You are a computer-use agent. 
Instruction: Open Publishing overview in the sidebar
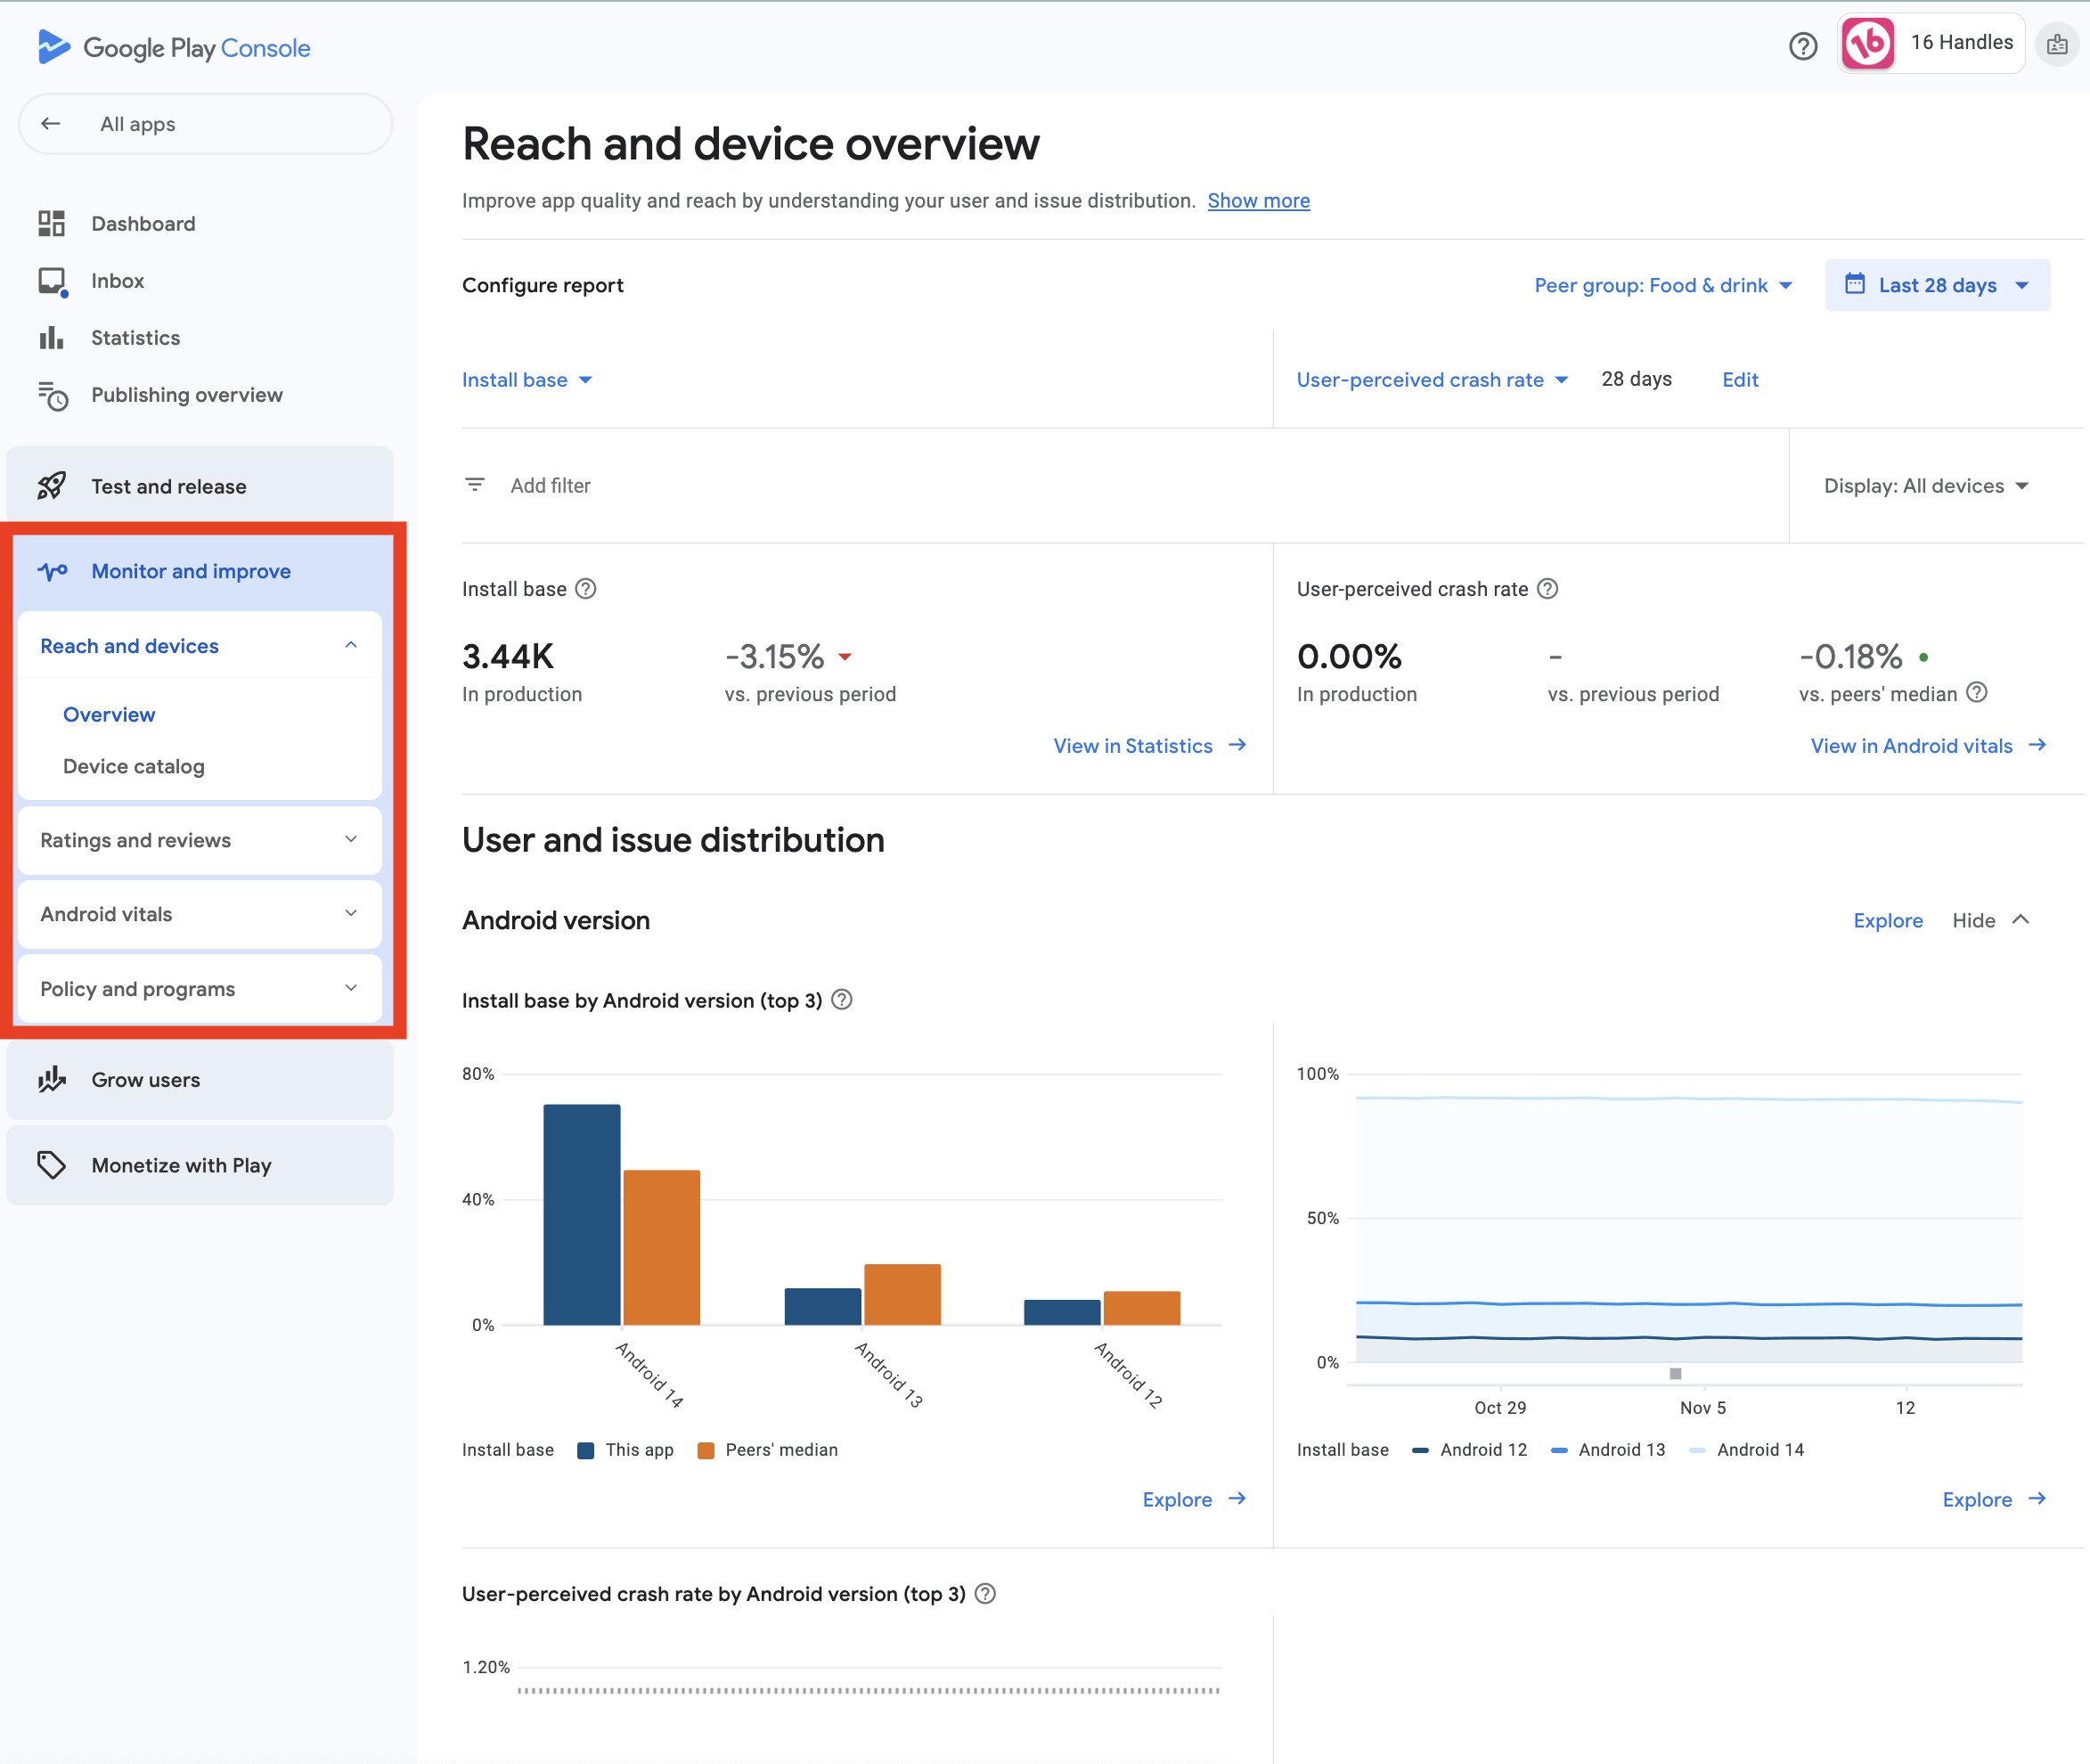click(x=187, y=395)
